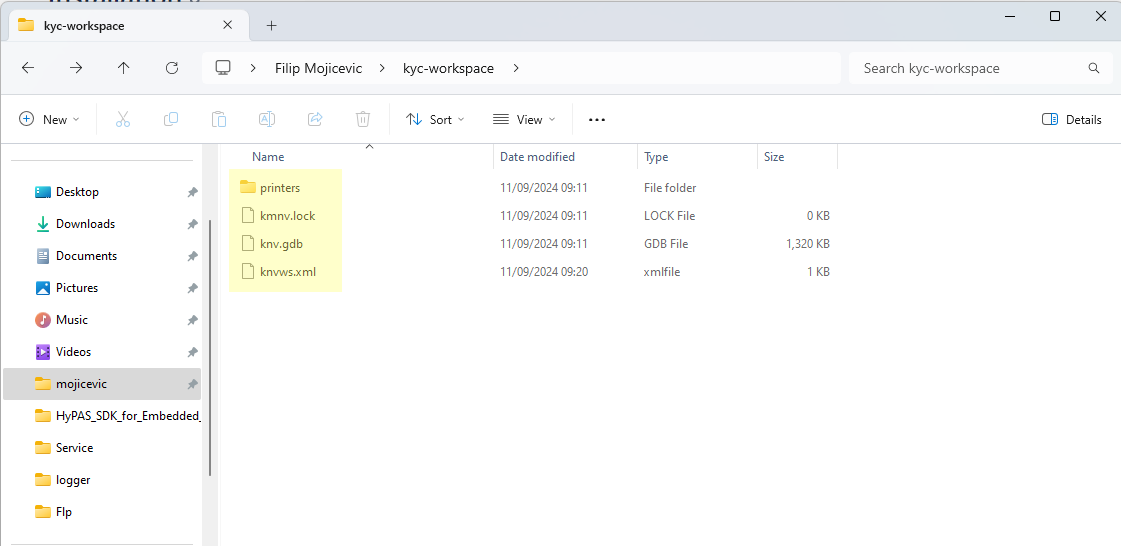Select the knv.gdb file

tap(281, 244)
